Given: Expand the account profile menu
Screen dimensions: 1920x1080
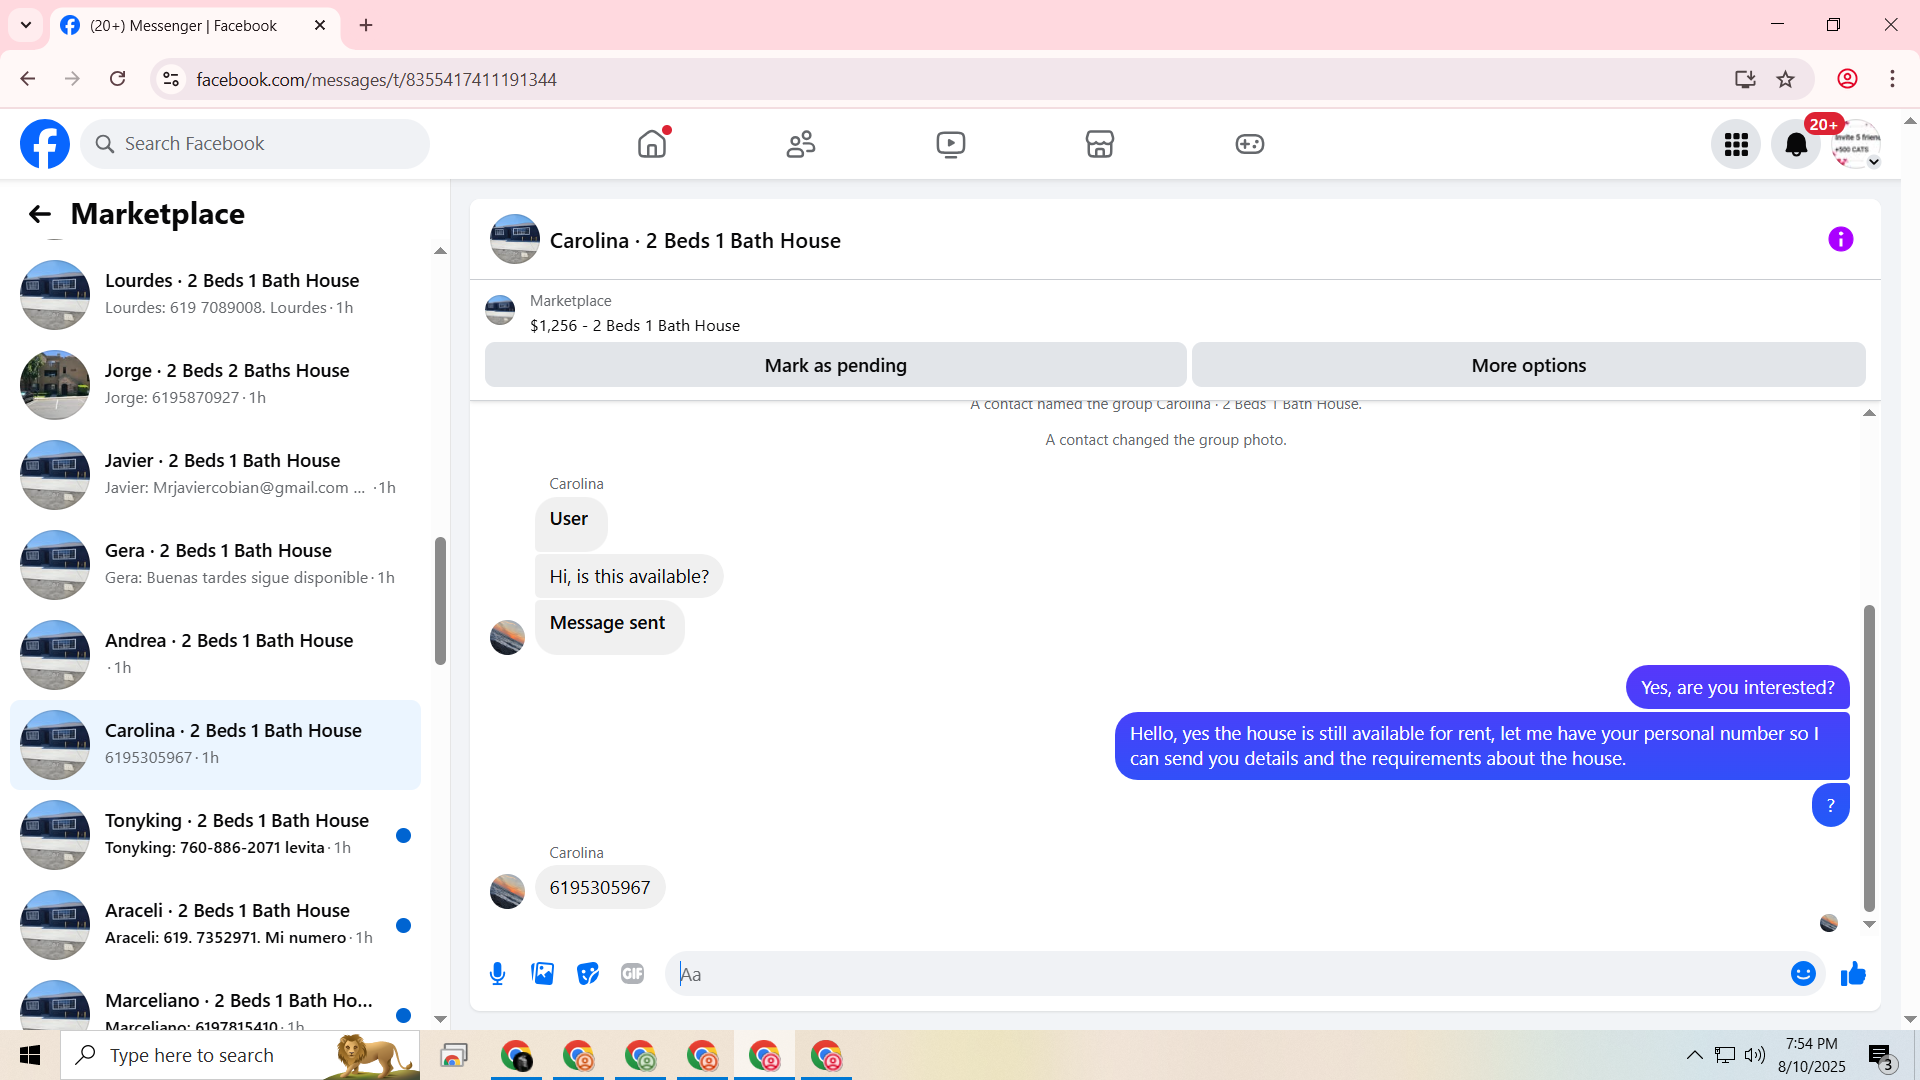Looking at the screenshot, I should [1856, 145].
